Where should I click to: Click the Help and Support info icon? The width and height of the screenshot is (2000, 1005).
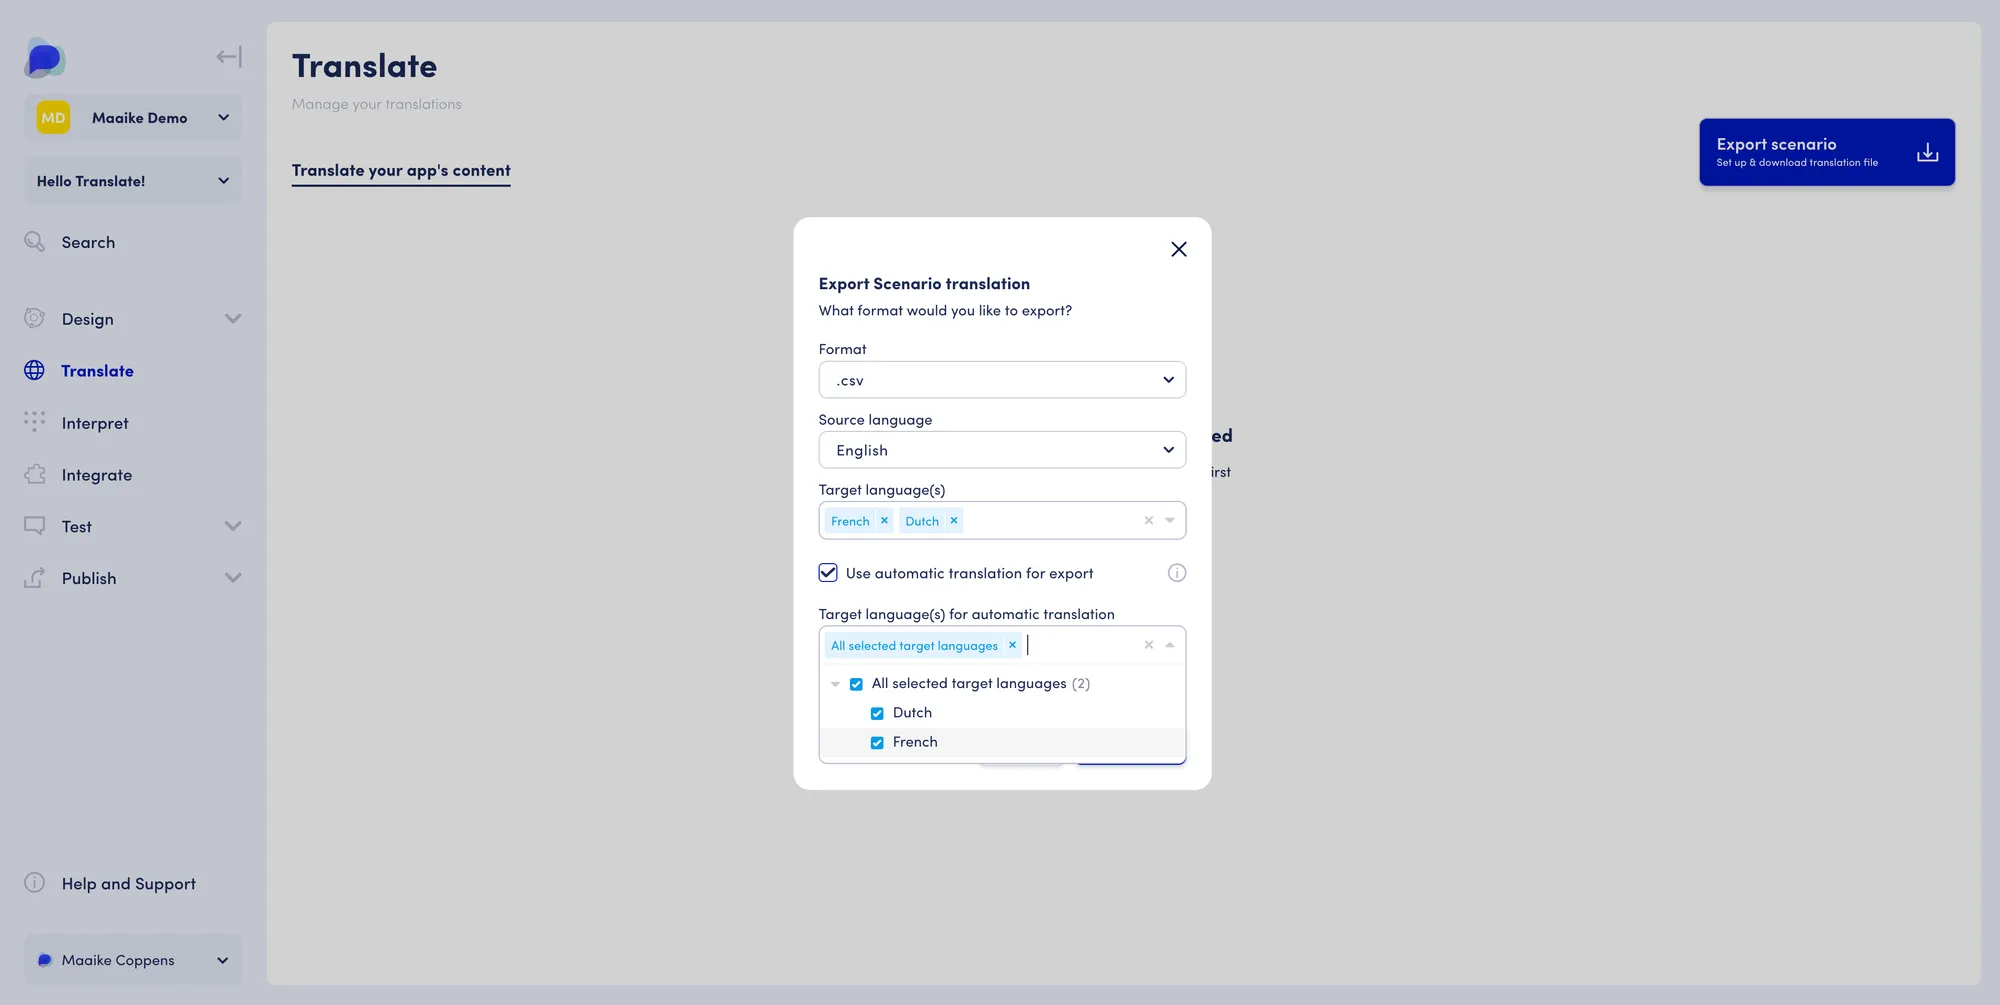point(35,883)
